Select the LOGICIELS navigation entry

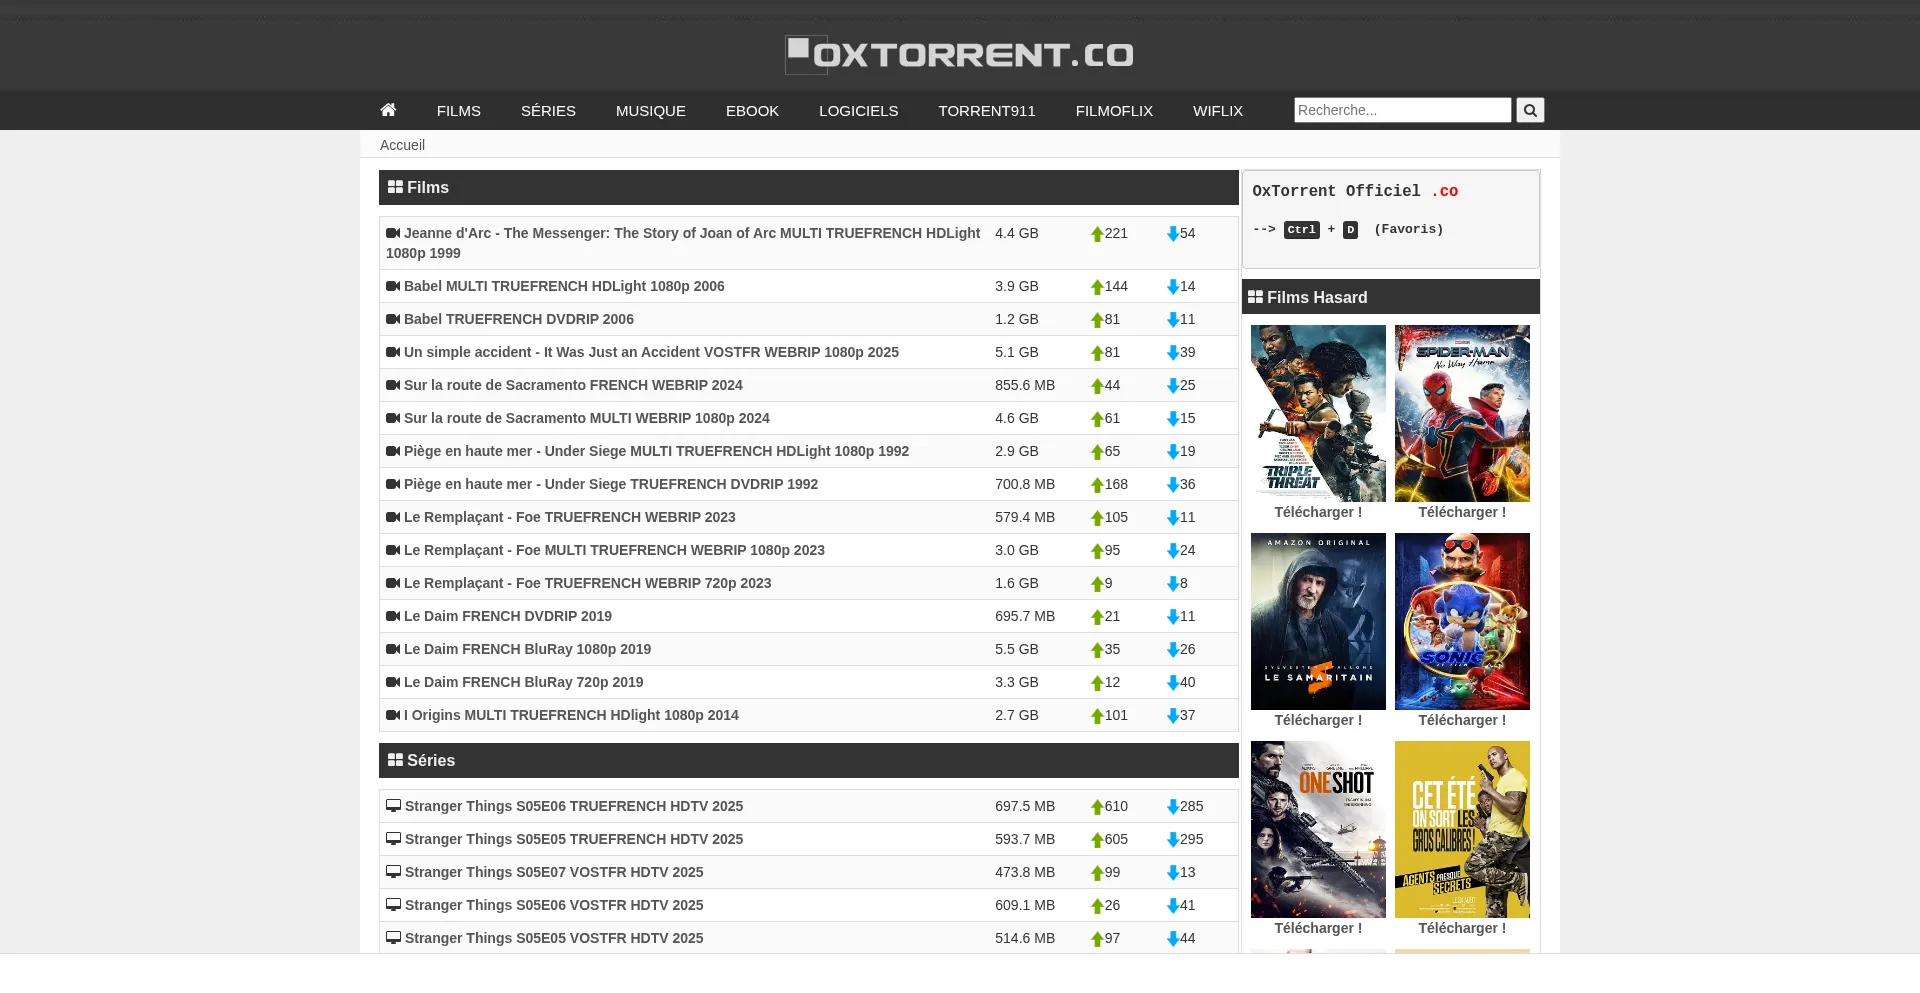858,110
